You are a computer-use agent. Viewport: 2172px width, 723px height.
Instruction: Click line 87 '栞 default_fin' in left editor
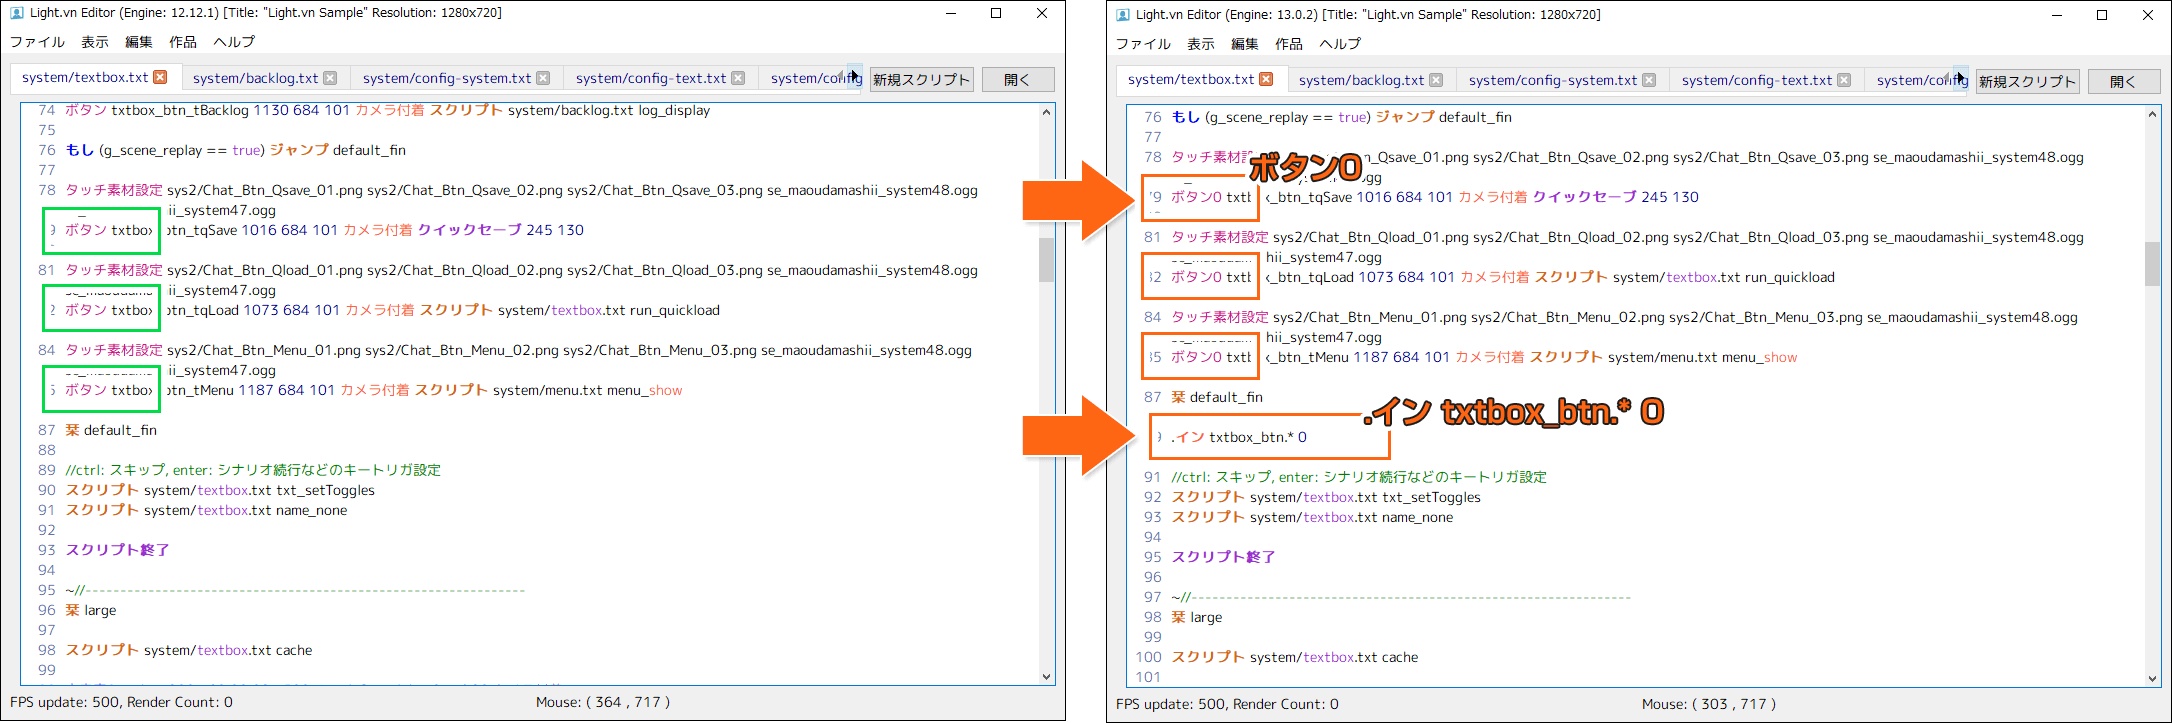click(x=111, y=430)
